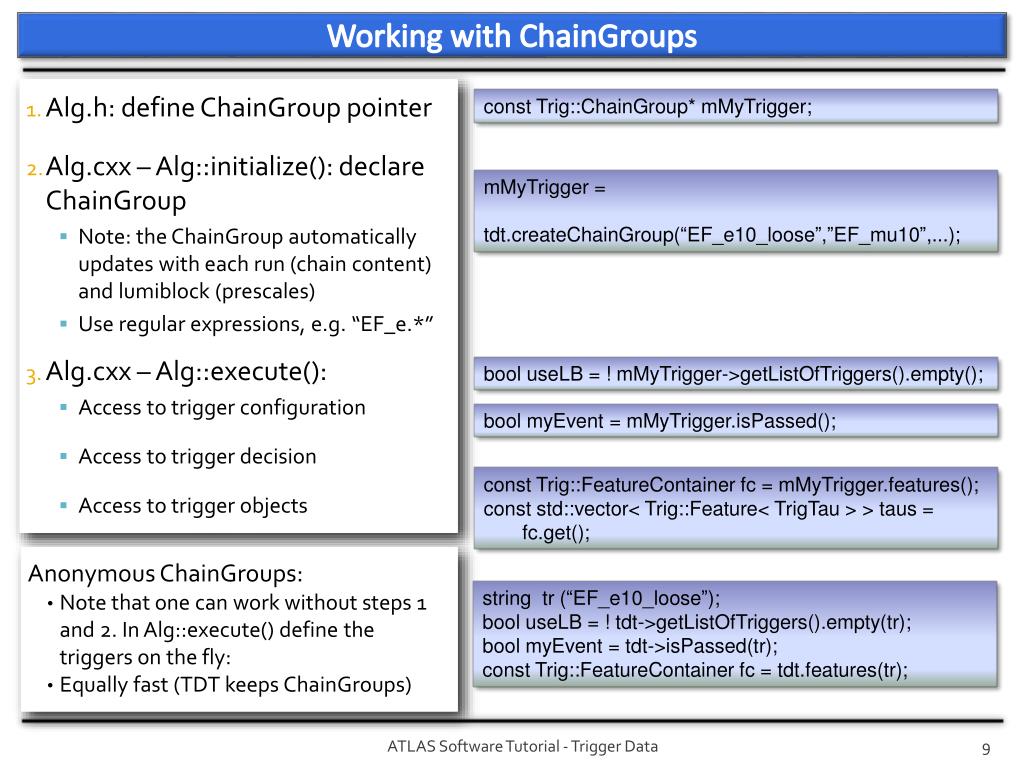
Task: Click "Equally fast (TDT keeps ChainGroups)" bullet
Action: pyautogui.click(x=235, y=684)
